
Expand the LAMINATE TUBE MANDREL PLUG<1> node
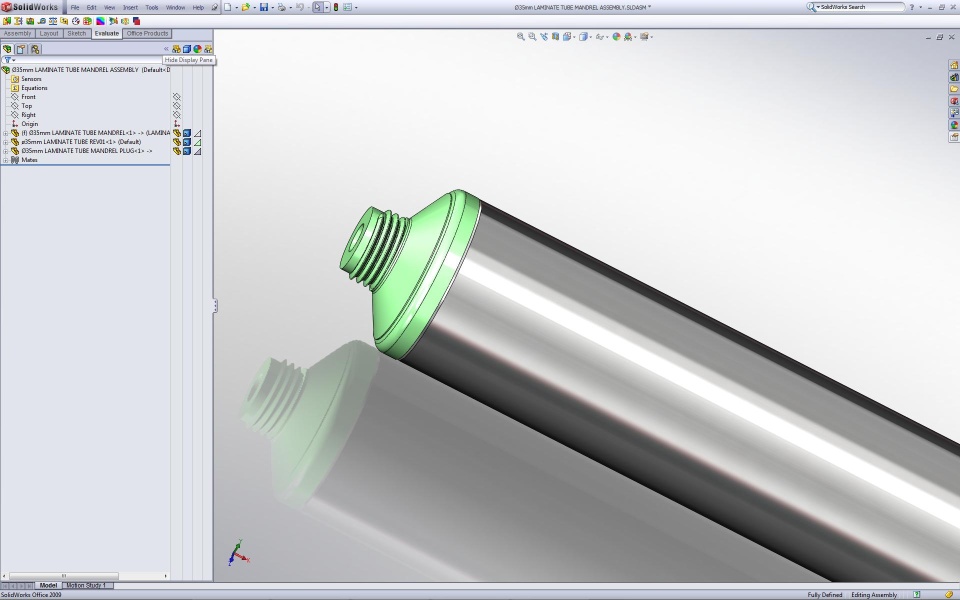(x=6, y=151)
